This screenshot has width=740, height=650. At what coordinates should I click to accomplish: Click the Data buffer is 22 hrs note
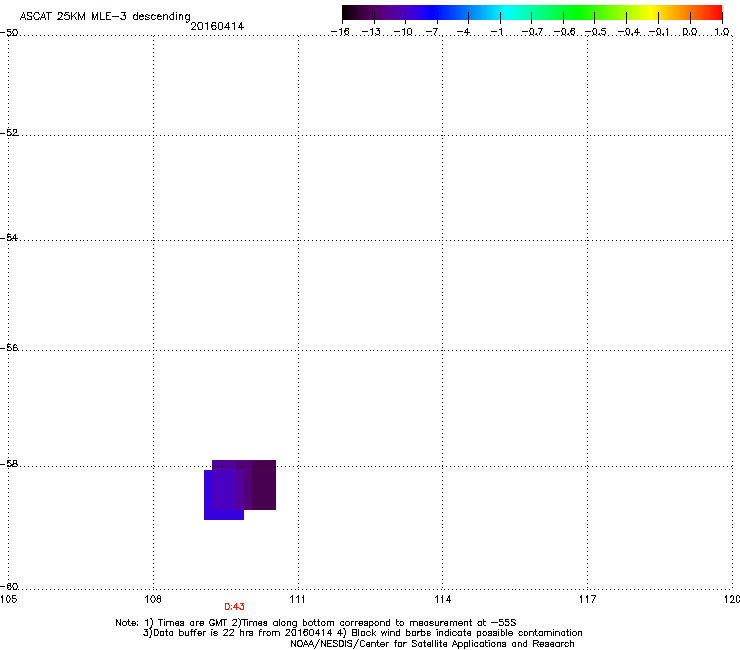(362, 633)
